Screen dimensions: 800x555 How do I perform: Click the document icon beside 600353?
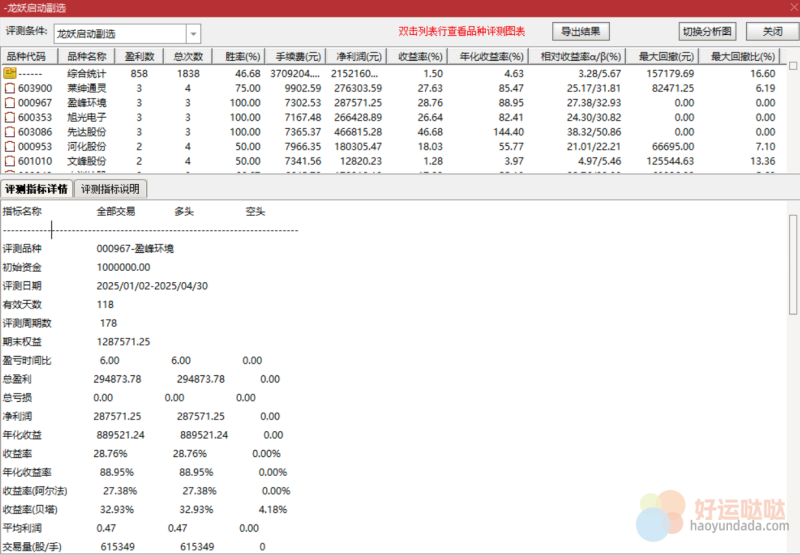[x=10, y=117]
